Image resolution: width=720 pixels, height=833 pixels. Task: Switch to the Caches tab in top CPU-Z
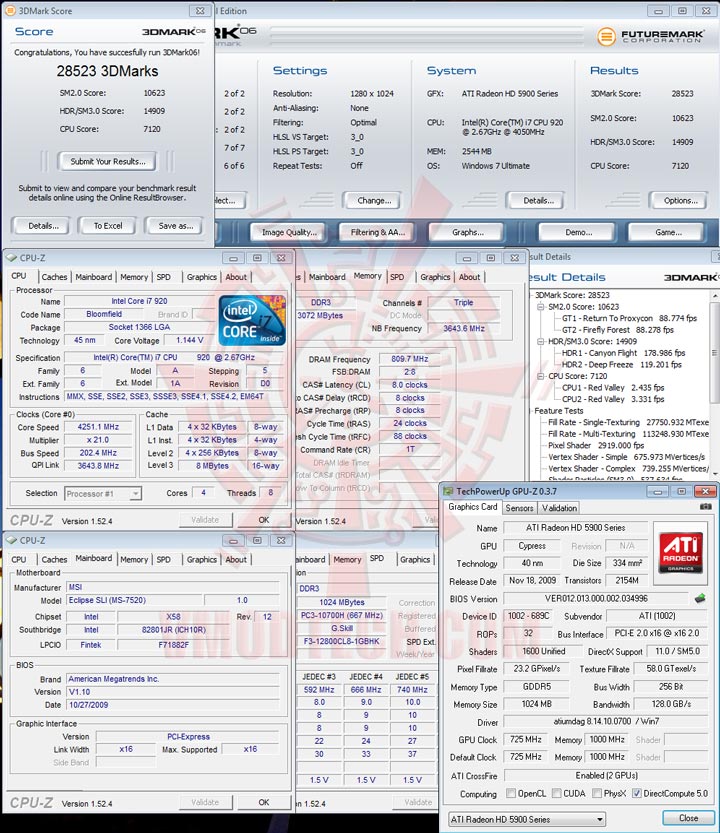coord(54,277)
